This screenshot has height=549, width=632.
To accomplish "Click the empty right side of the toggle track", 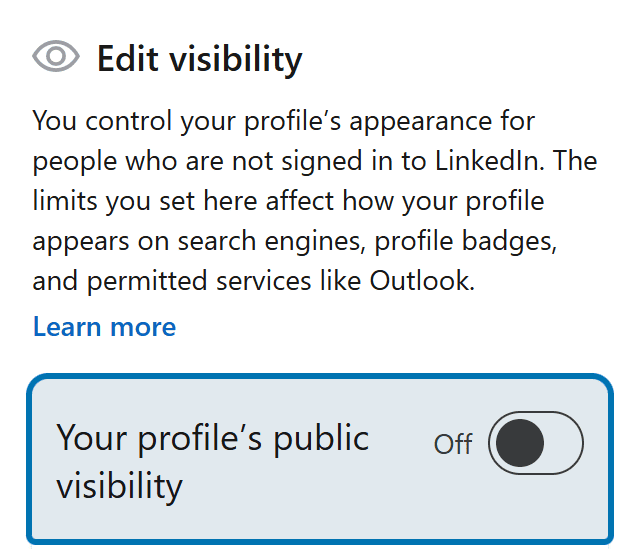I will pos(561,443).
